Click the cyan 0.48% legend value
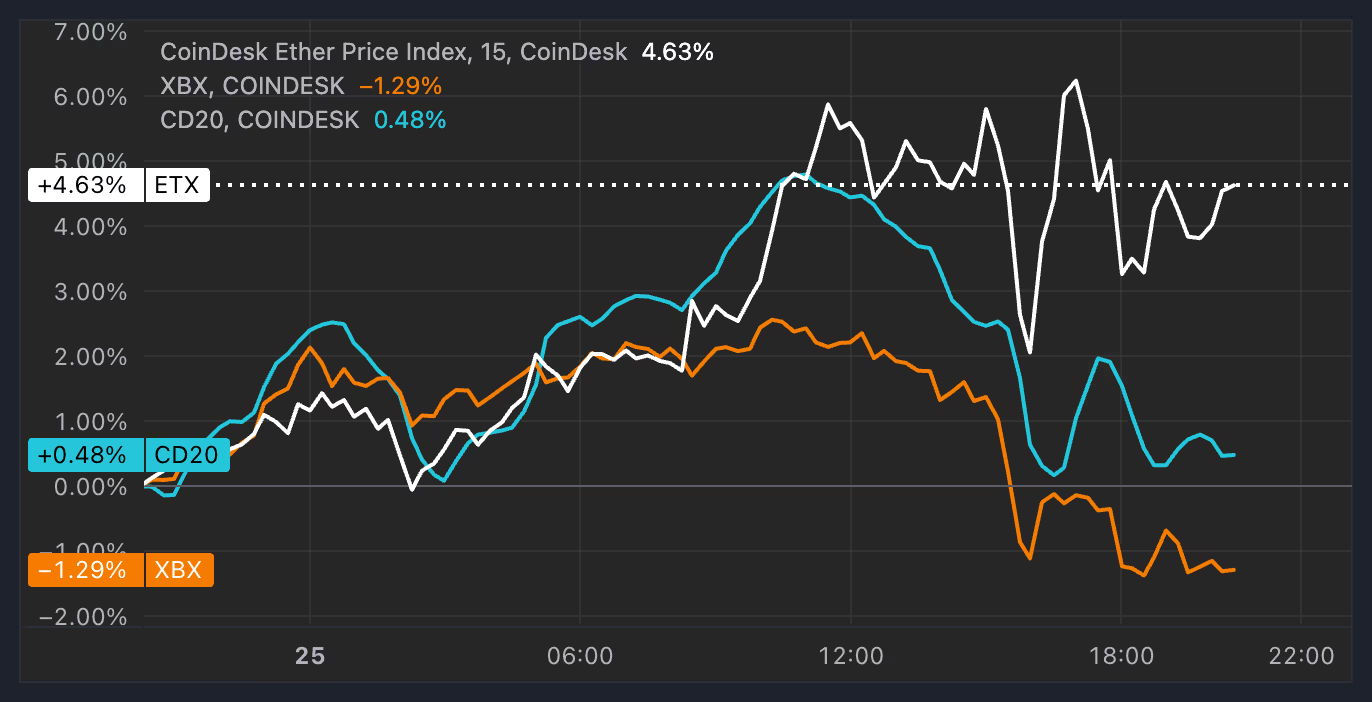Image resolution: width=1372 pixels, height=702 pixels. point(410,120)
